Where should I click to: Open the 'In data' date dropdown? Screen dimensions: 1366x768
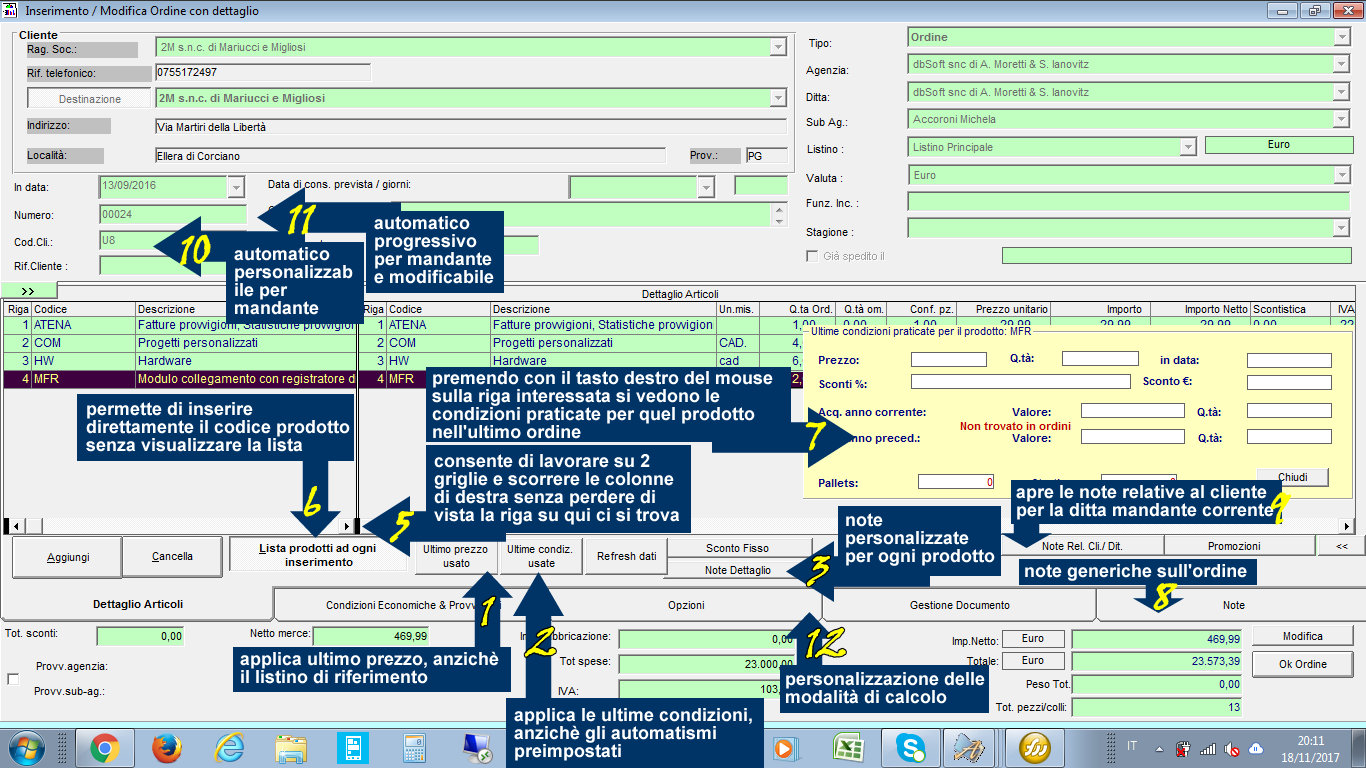[x=236, y=187]
